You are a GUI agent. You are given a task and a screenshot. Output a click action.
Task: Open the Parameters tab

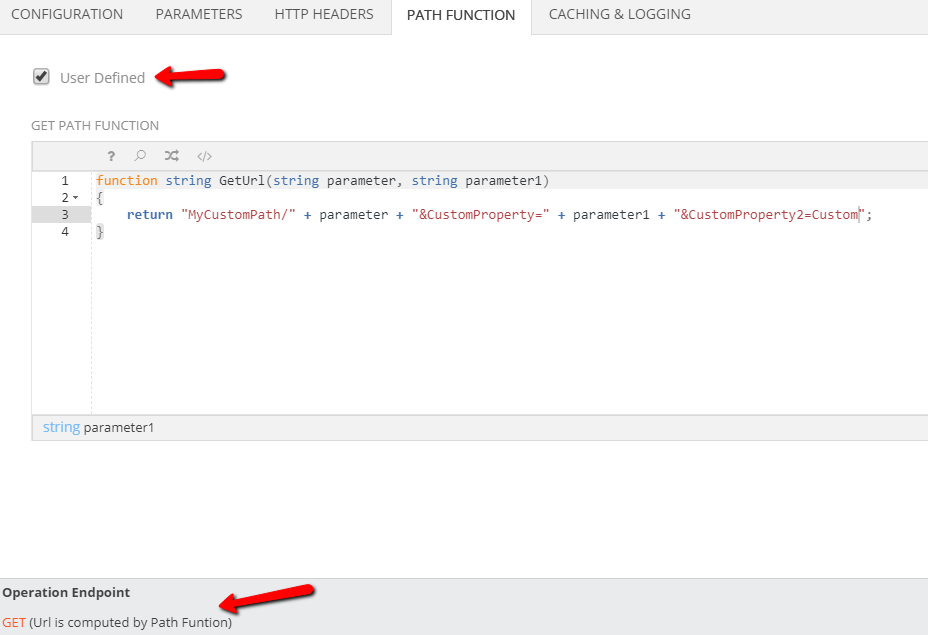(x=199, y=15)
